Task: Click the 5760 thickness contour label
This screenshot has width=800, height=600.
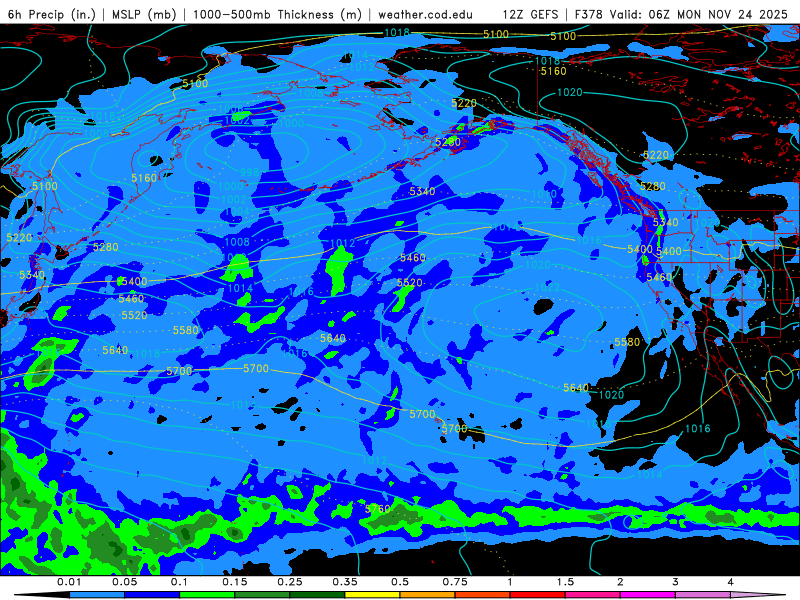Action: click(378, 509)
